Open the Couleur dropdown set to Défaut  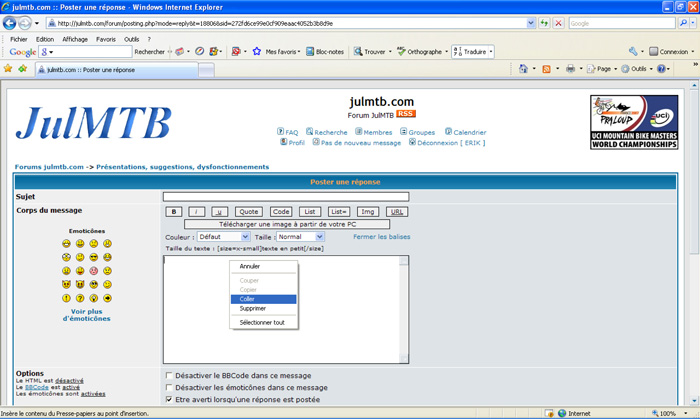click(x=223, y=237)
